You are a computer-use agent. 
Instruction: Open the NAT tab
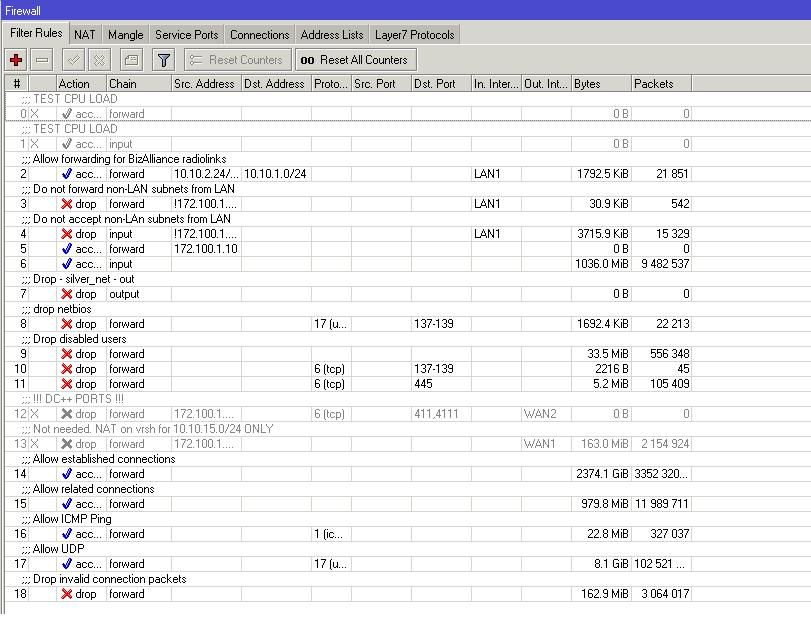(x=85, y=35)
